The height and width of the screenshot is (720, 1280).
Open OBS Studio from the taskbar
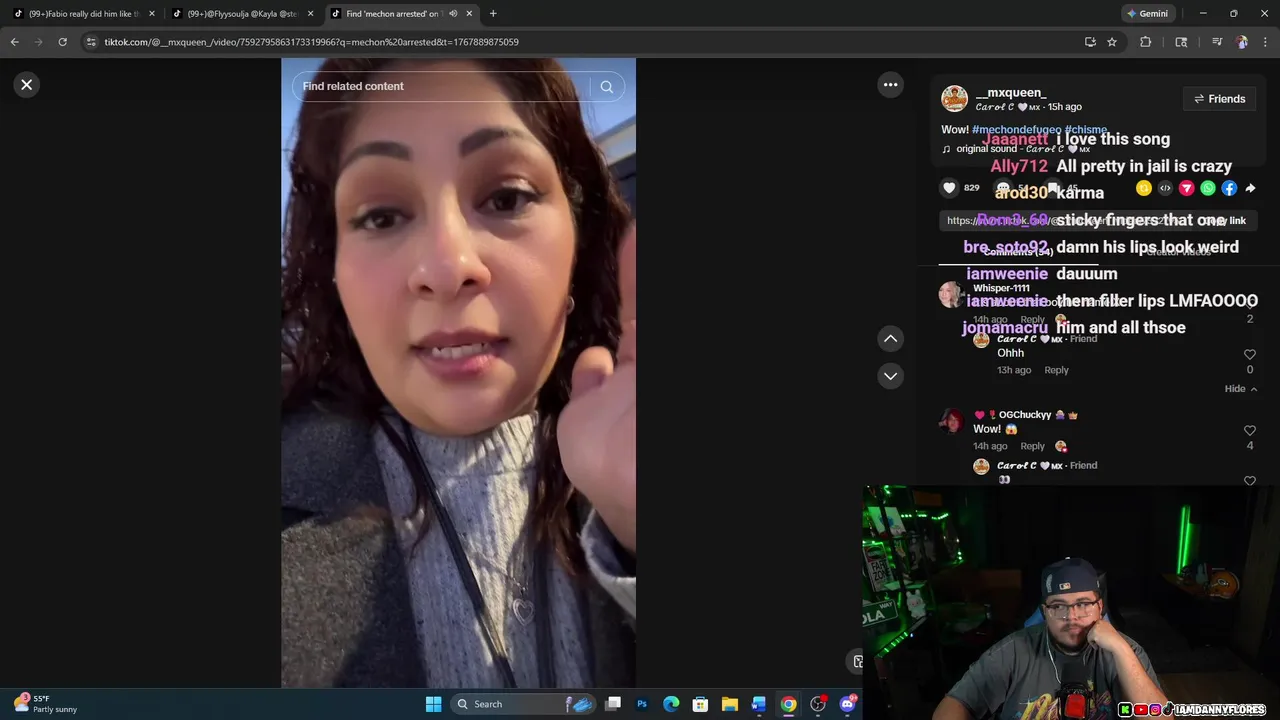click(x=818, y=704)
